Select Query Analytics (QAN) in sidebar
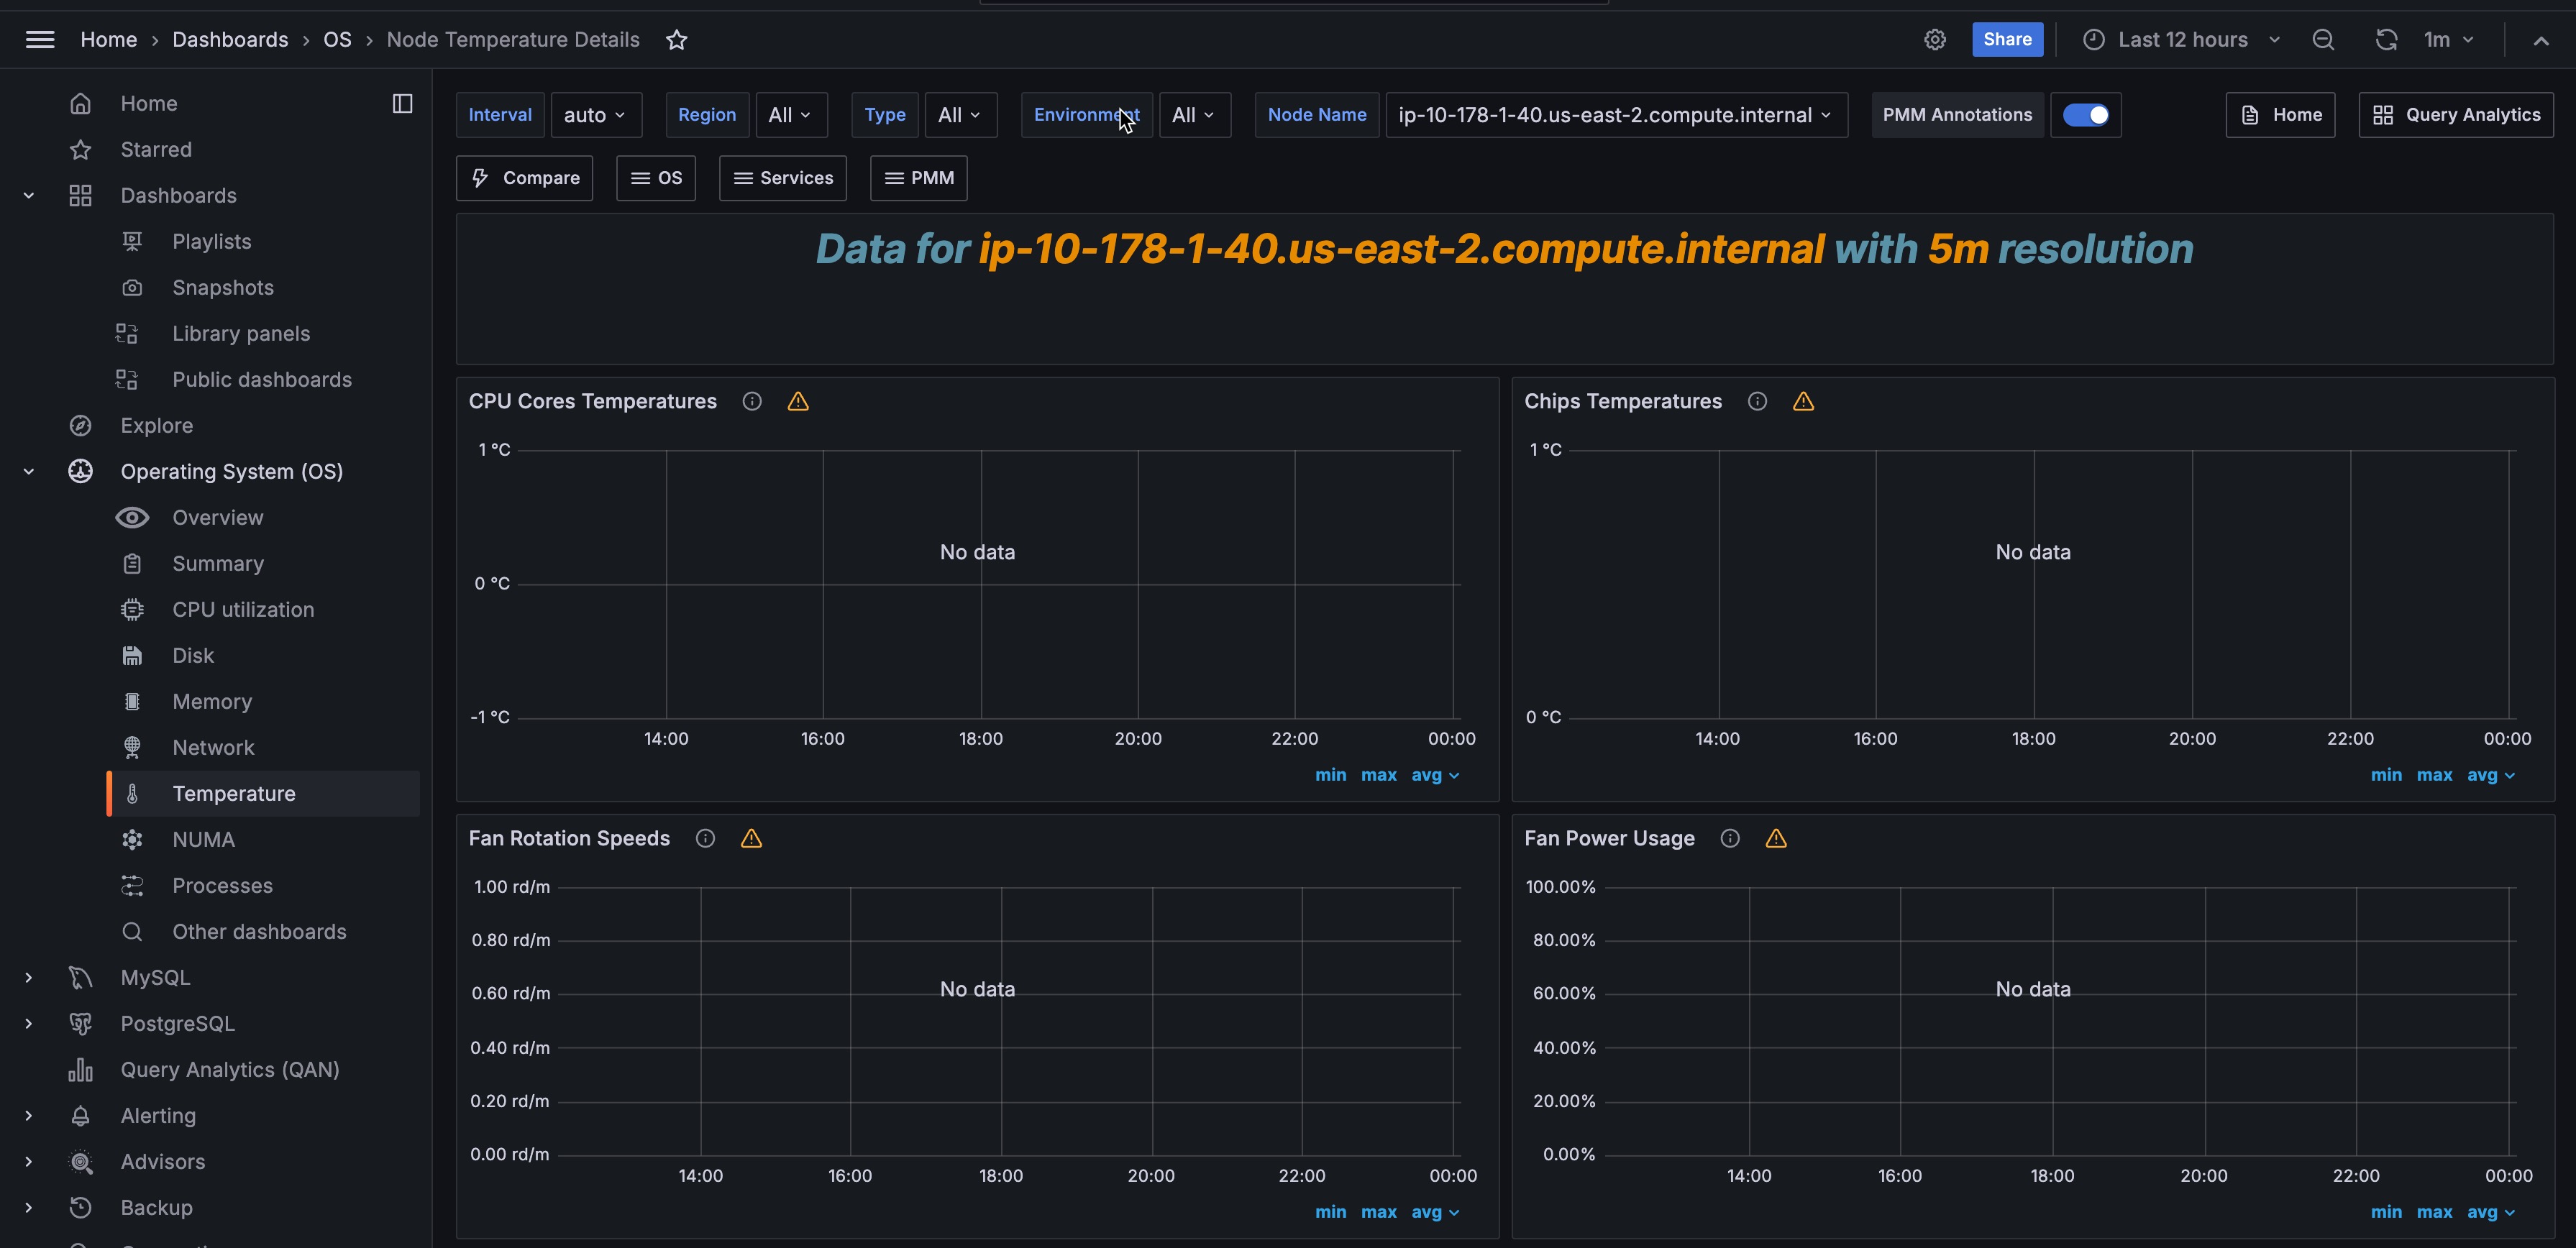Viewport: 2576px width, 1248px height. point(230,1070)
